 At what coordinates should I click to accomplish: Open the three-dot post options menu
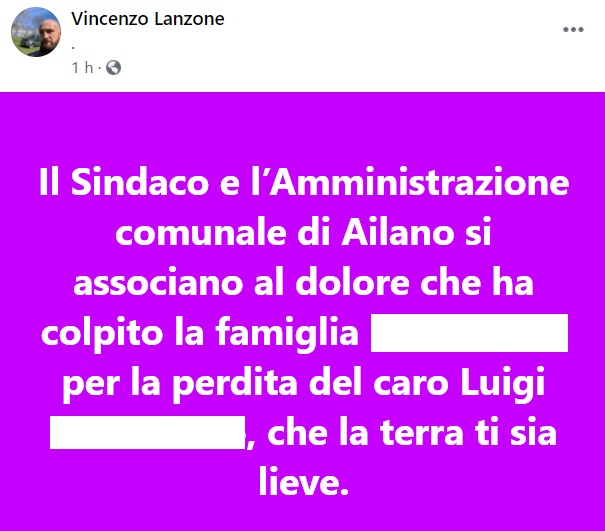click(573, 29)
